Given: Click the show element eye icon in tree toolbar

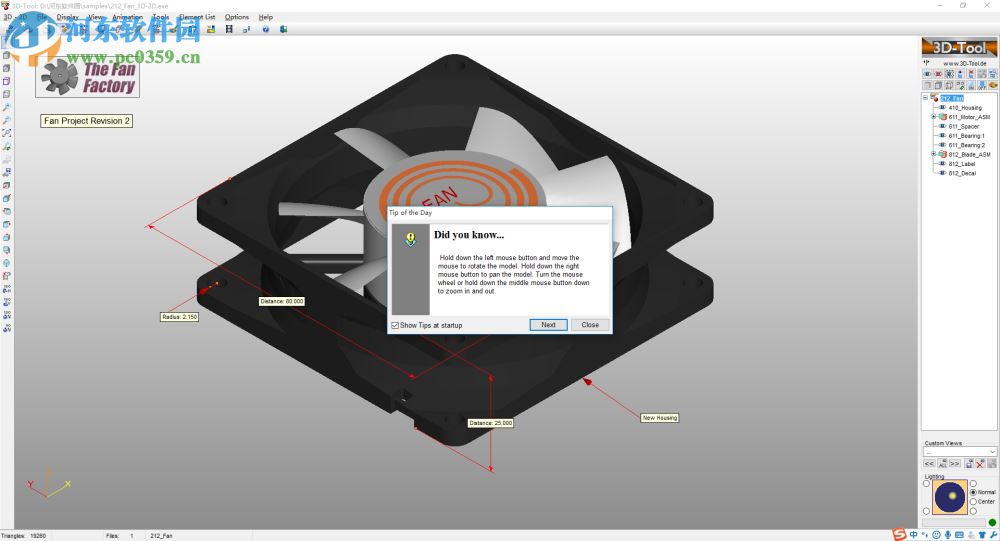Looking at the screenshot, I should pos(927,74).
